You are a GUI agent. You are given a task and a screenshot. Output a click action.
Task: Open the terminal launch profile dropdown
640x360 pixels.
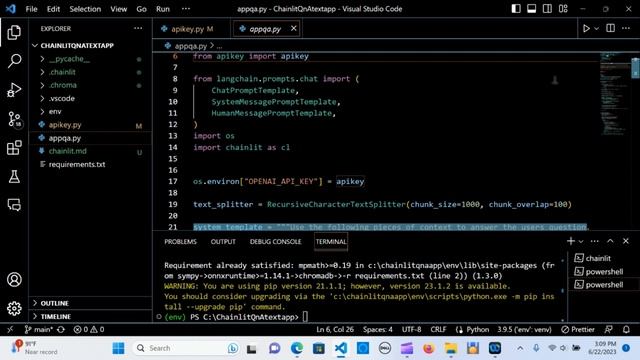point(581,242)
